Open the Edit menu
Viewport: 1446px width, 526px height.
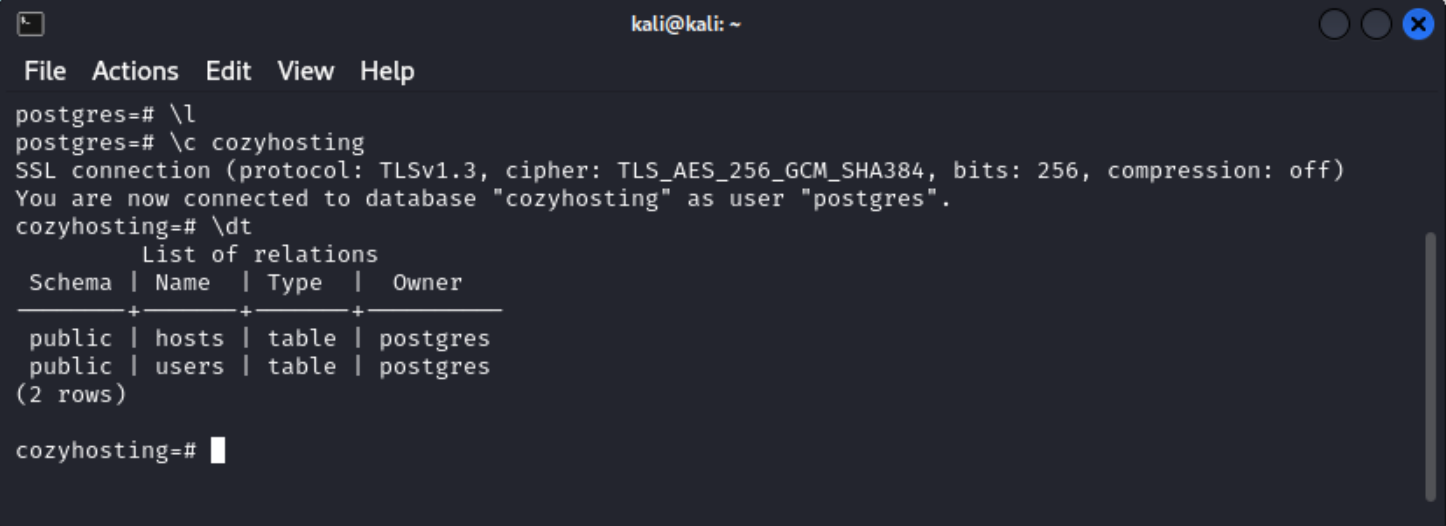[x=228, y=71]
